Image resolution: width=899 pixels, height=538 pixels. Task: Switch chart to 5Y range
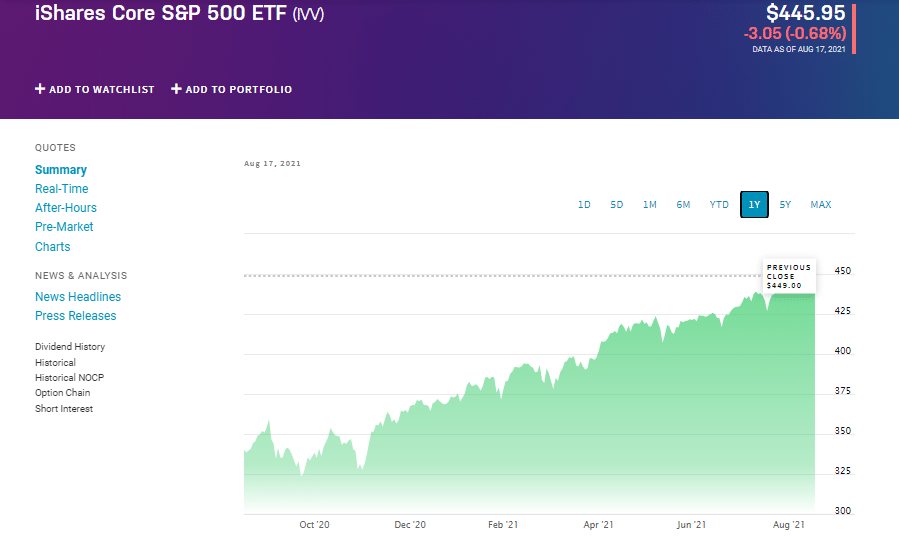coord(785,205)
